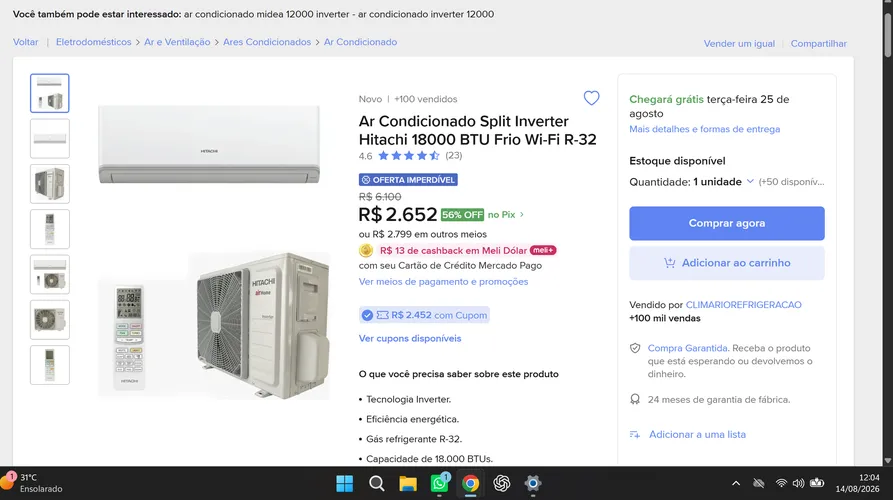The width and height of the screenshot is (893, 500).
Task: Click the cart icon in Adicionar ao carrinho
Action: (669, 263)
